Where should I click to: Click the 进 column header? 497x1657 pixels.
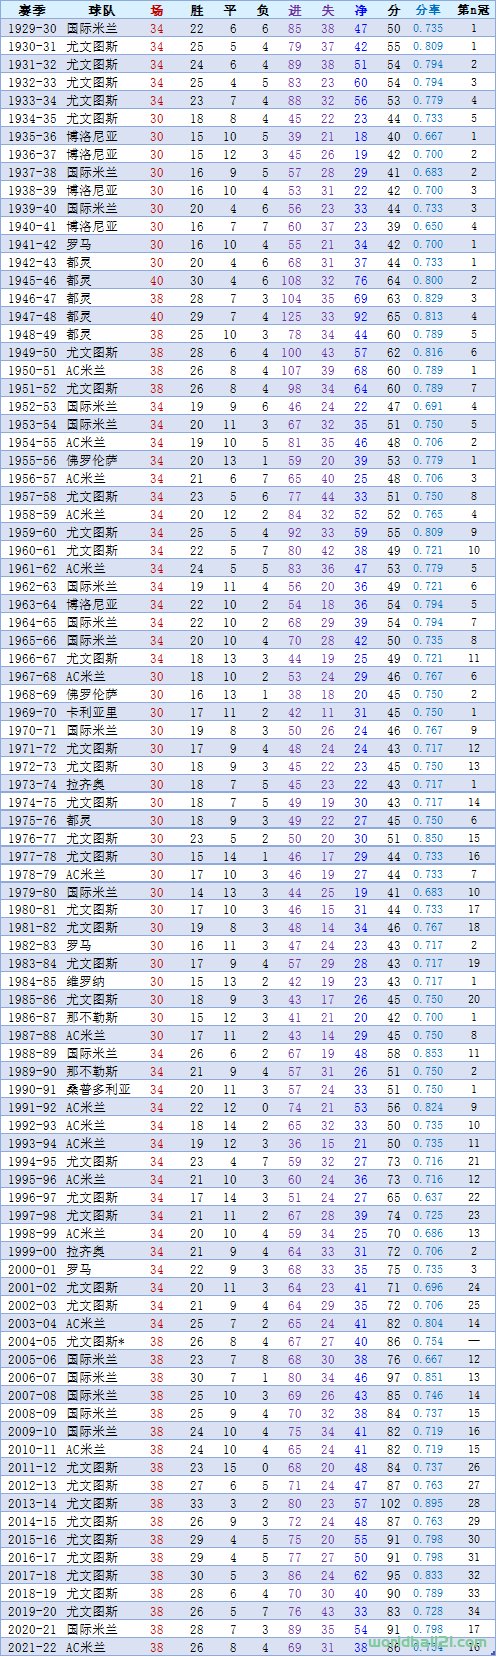295,10
